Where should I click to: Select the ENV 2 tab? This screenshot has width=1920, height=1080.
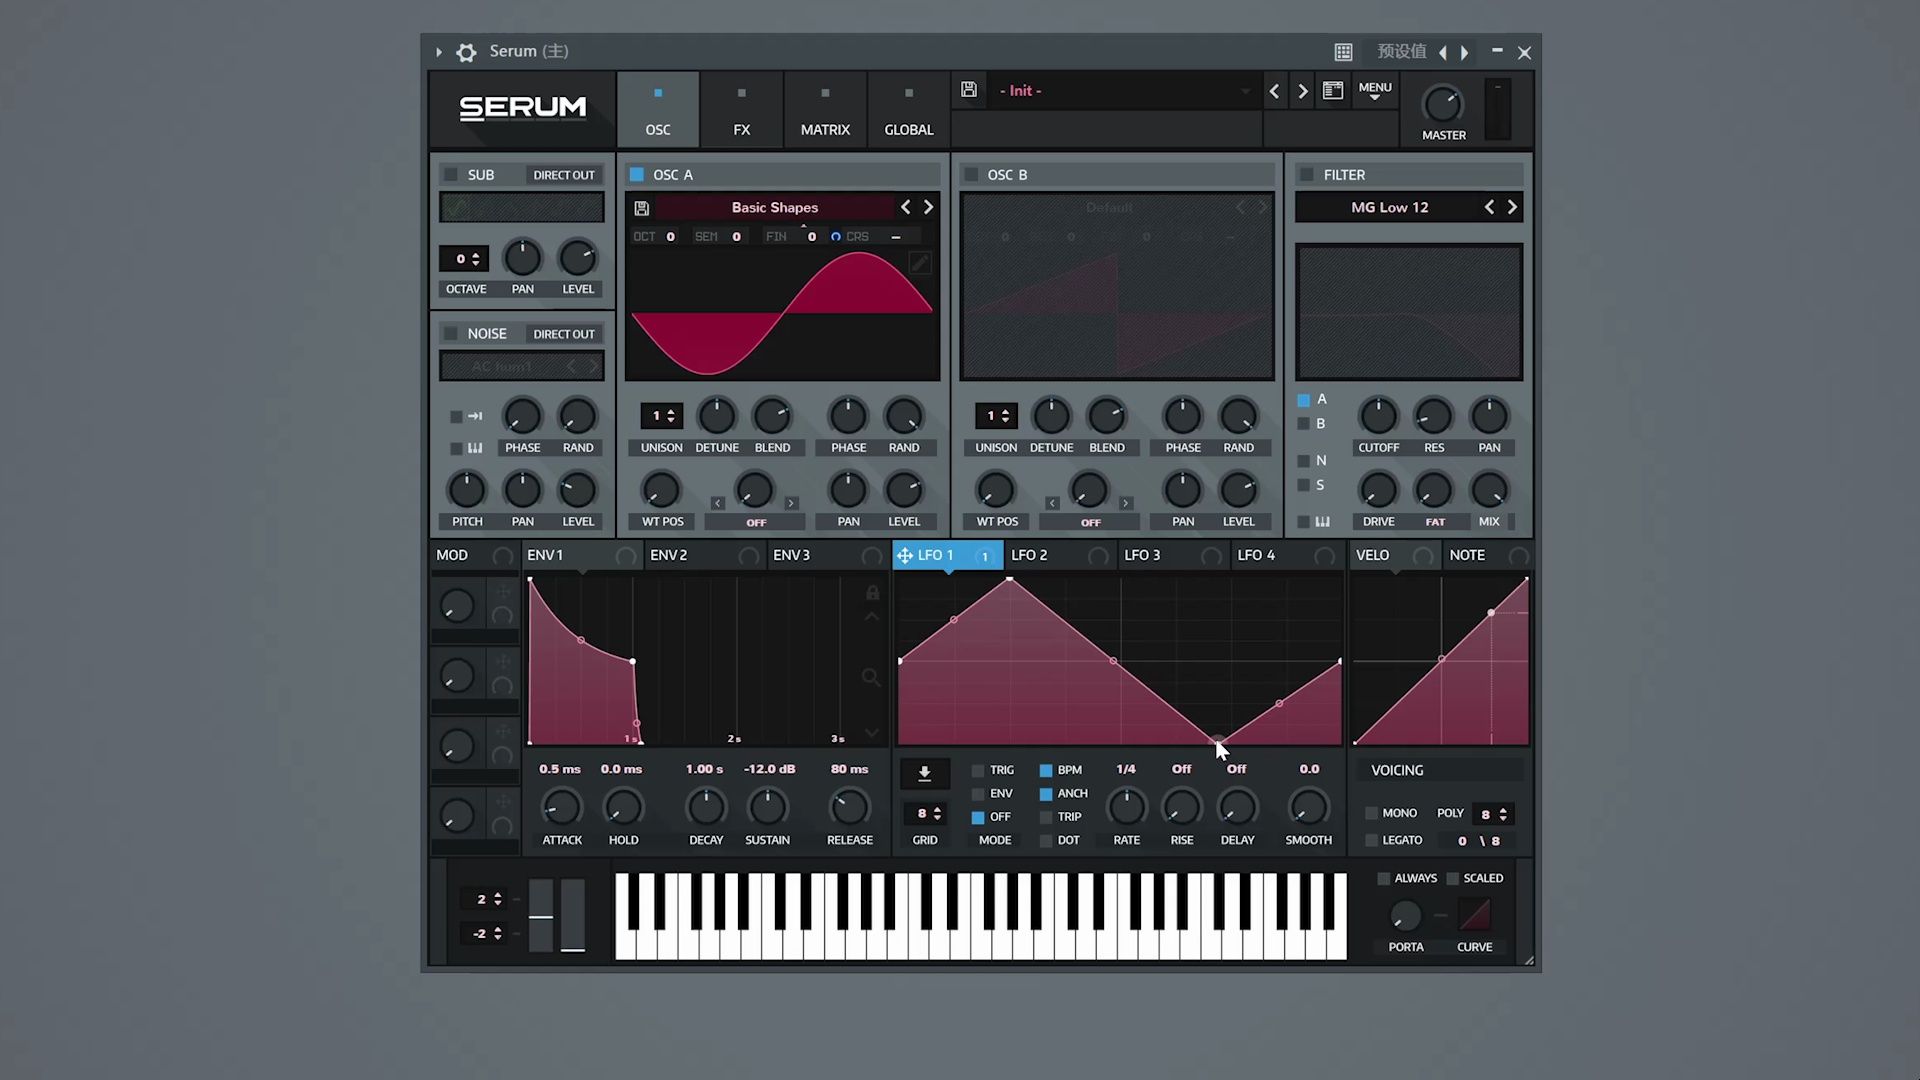click(703, 555)
